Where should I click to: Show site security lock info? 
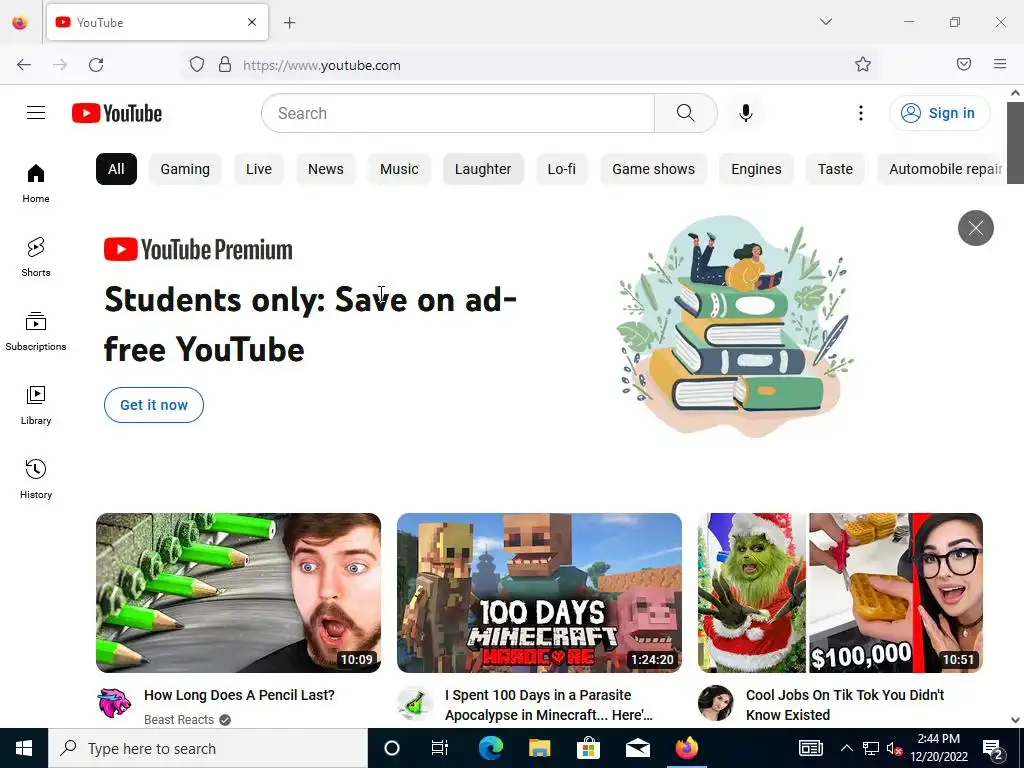[225, 65]
